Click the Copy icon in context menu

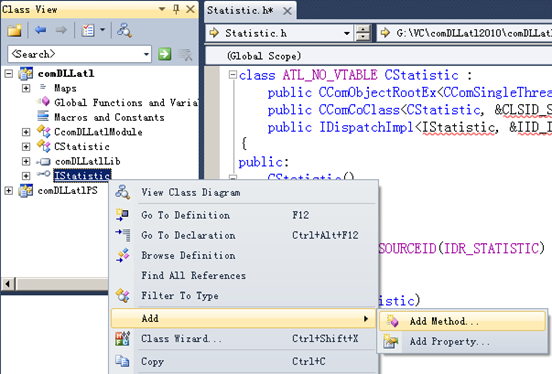pyautogui.click(x=123, y=361)
